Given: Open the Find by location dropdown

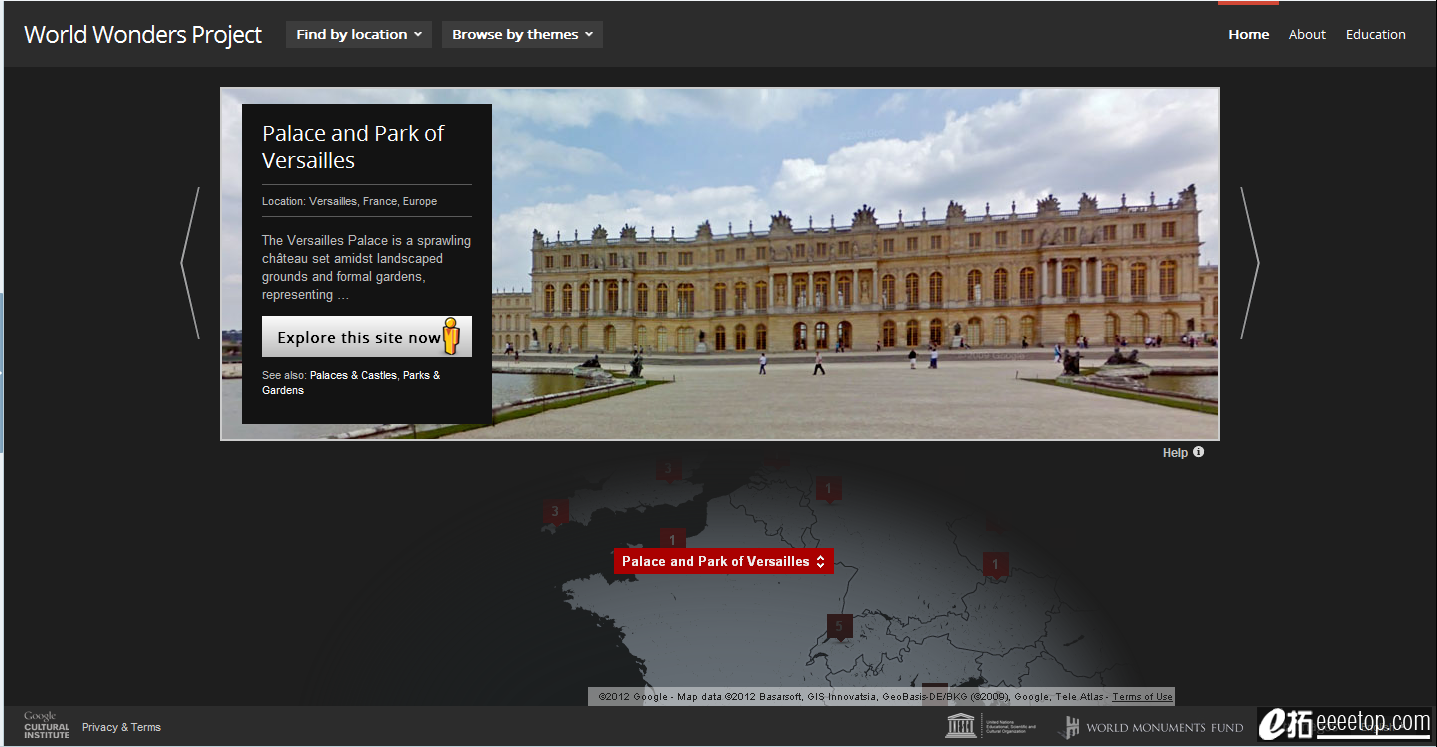Looking at the screenshot, I should 359,34.
